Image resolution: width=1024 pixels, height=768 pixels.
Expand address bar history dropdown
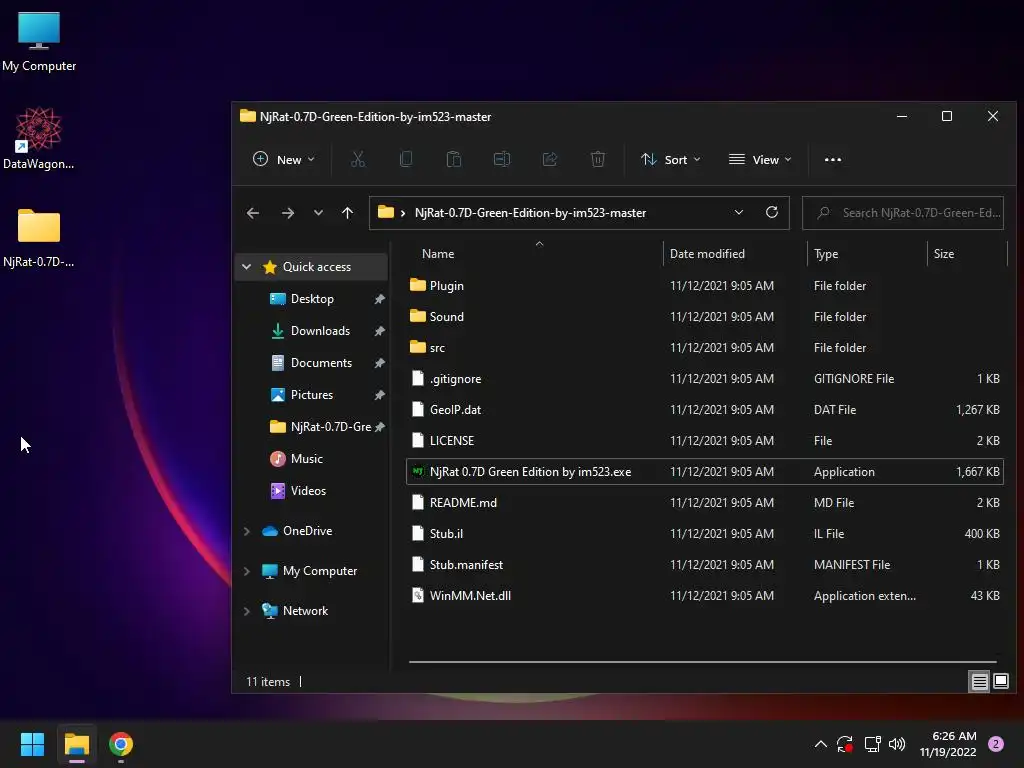[739, 212]
